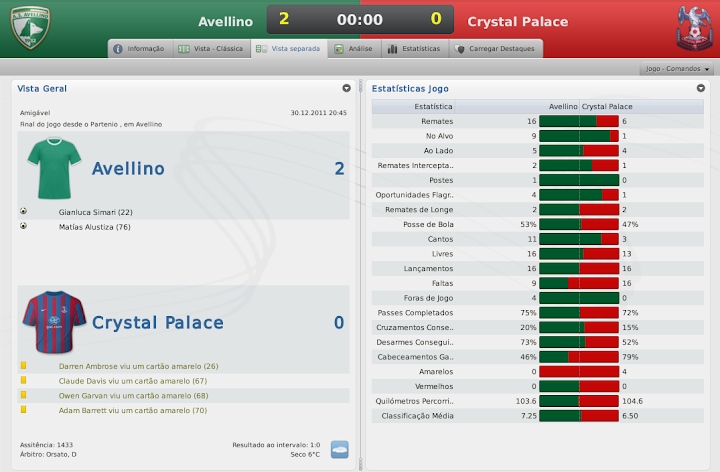The width and height of the screenshot is (720, 472).
Task: Click goal ball icon beside Matías Alustiza
Action: 23,226
